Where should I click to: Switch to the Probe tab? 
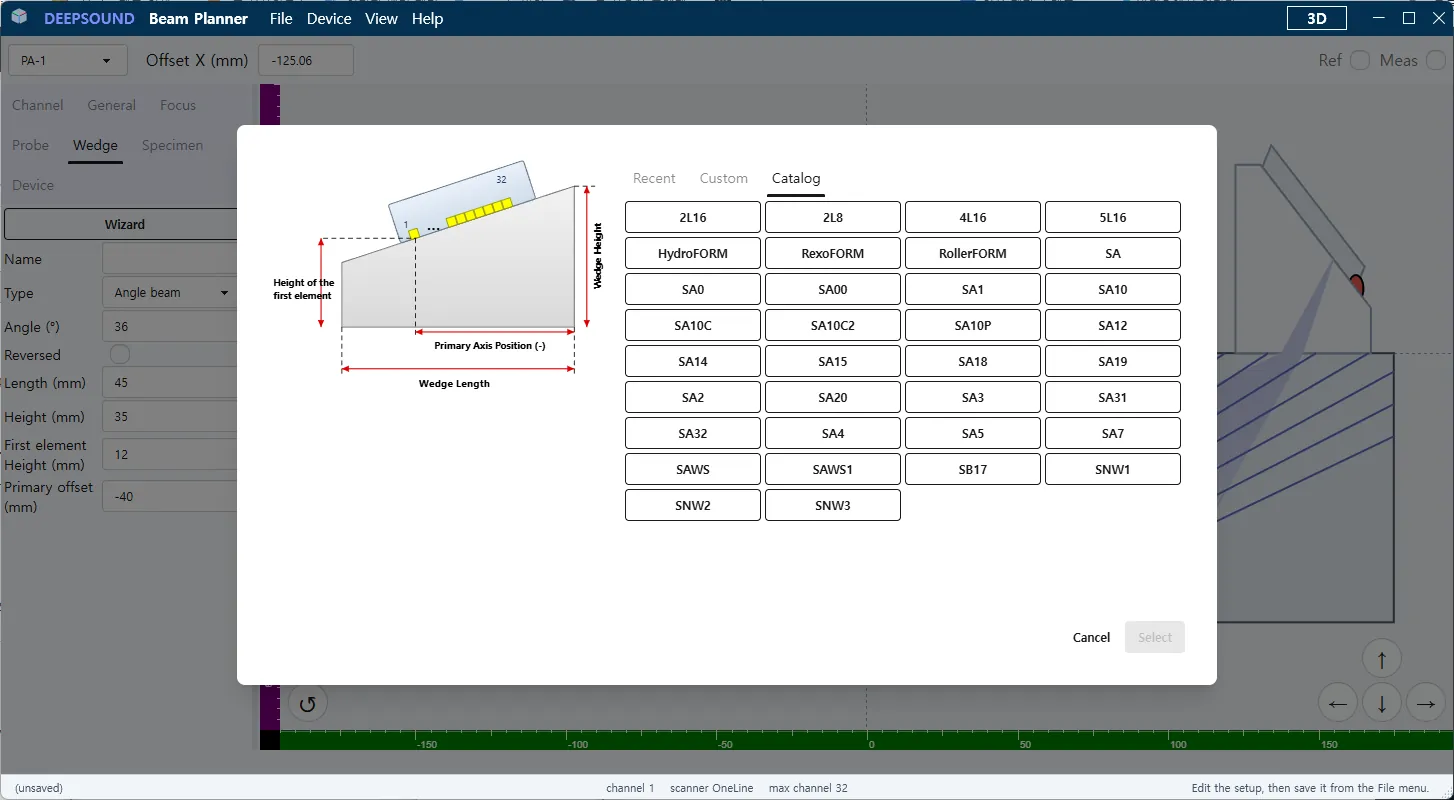pyautogui.click(x=30, y=145)
